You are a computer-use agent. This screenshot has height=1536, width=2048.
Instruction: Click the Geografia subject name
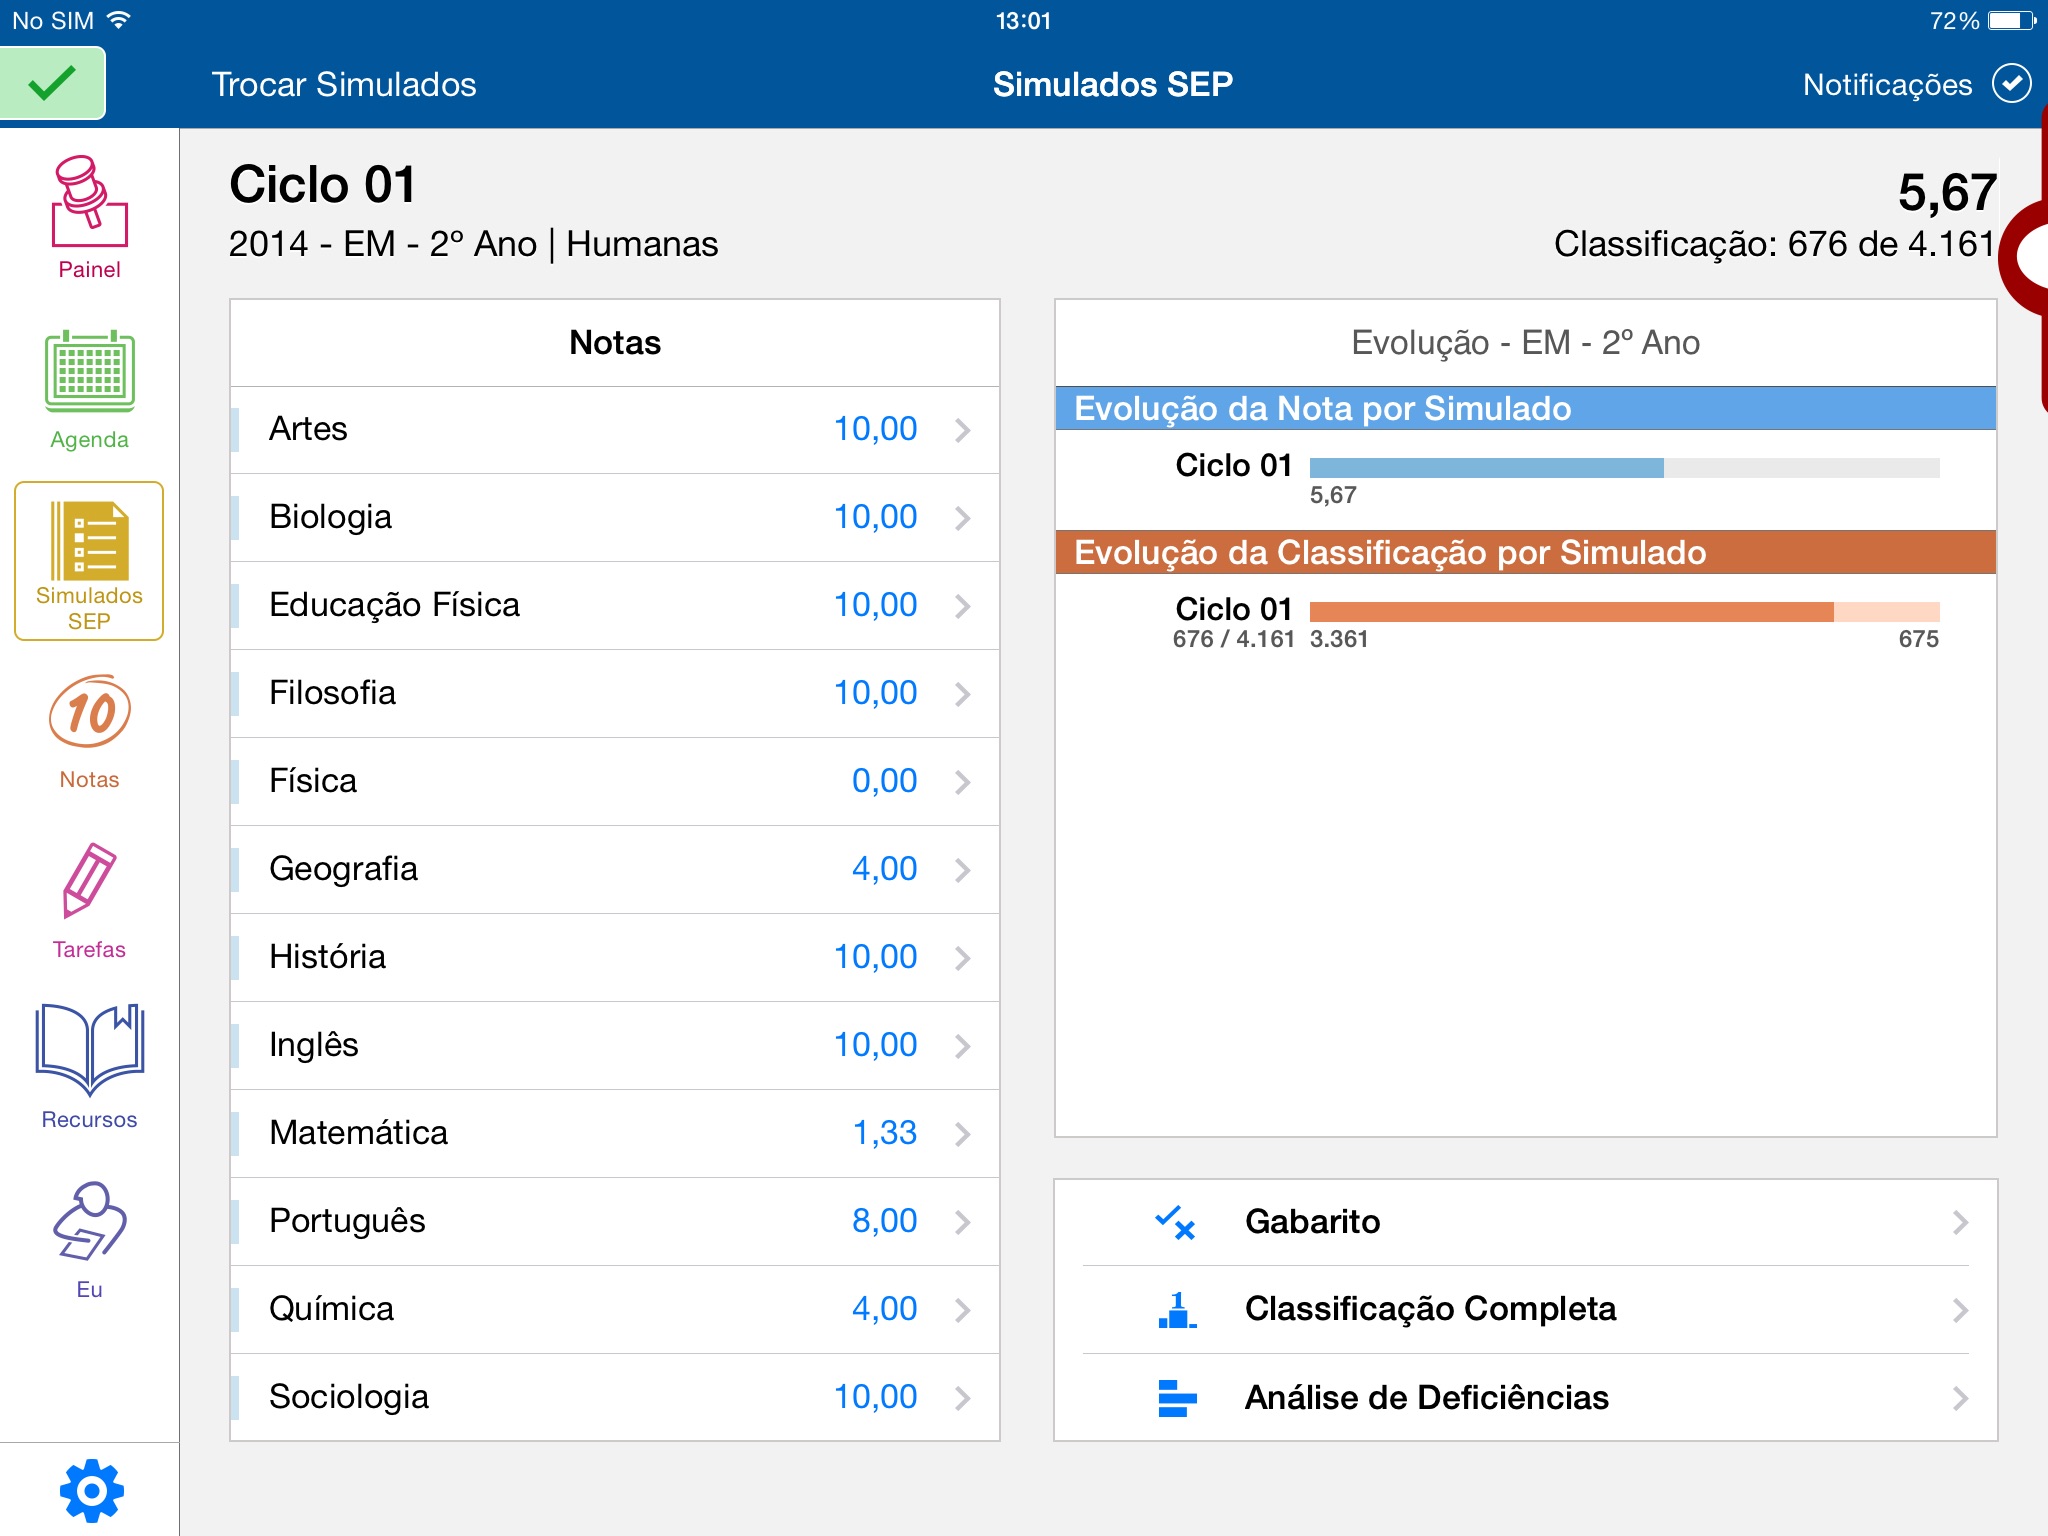click(343, 869)
